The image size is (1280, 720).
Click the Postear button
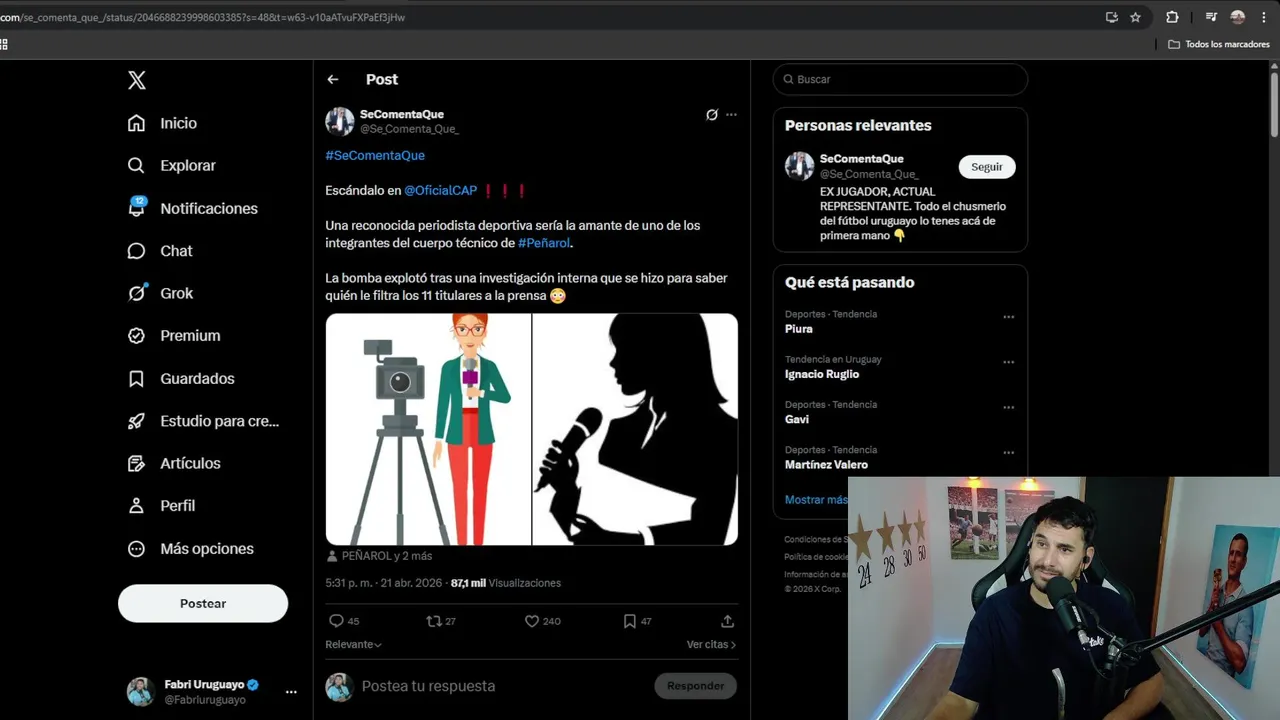click(203, 603)
